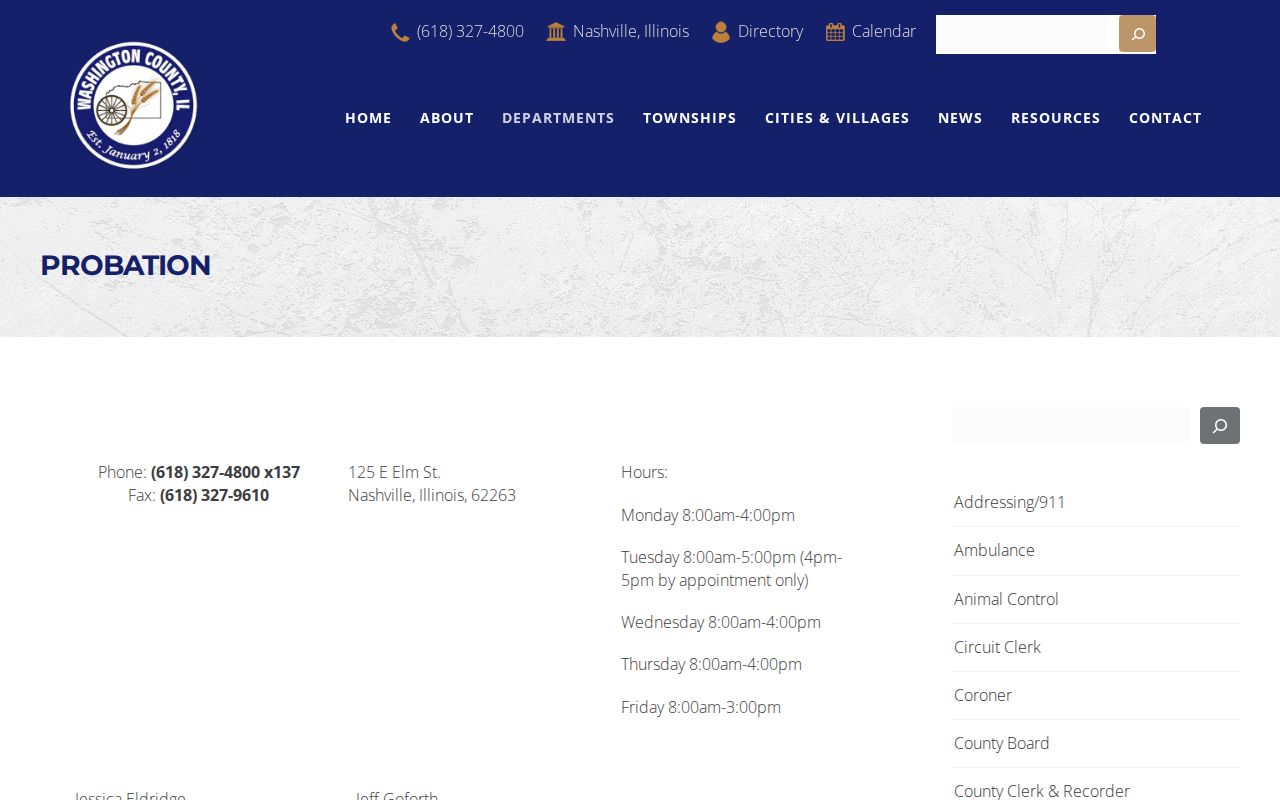The image size is (1280, 800).
Task: Open the ABOUT menu item
Action: coord(447,118)
